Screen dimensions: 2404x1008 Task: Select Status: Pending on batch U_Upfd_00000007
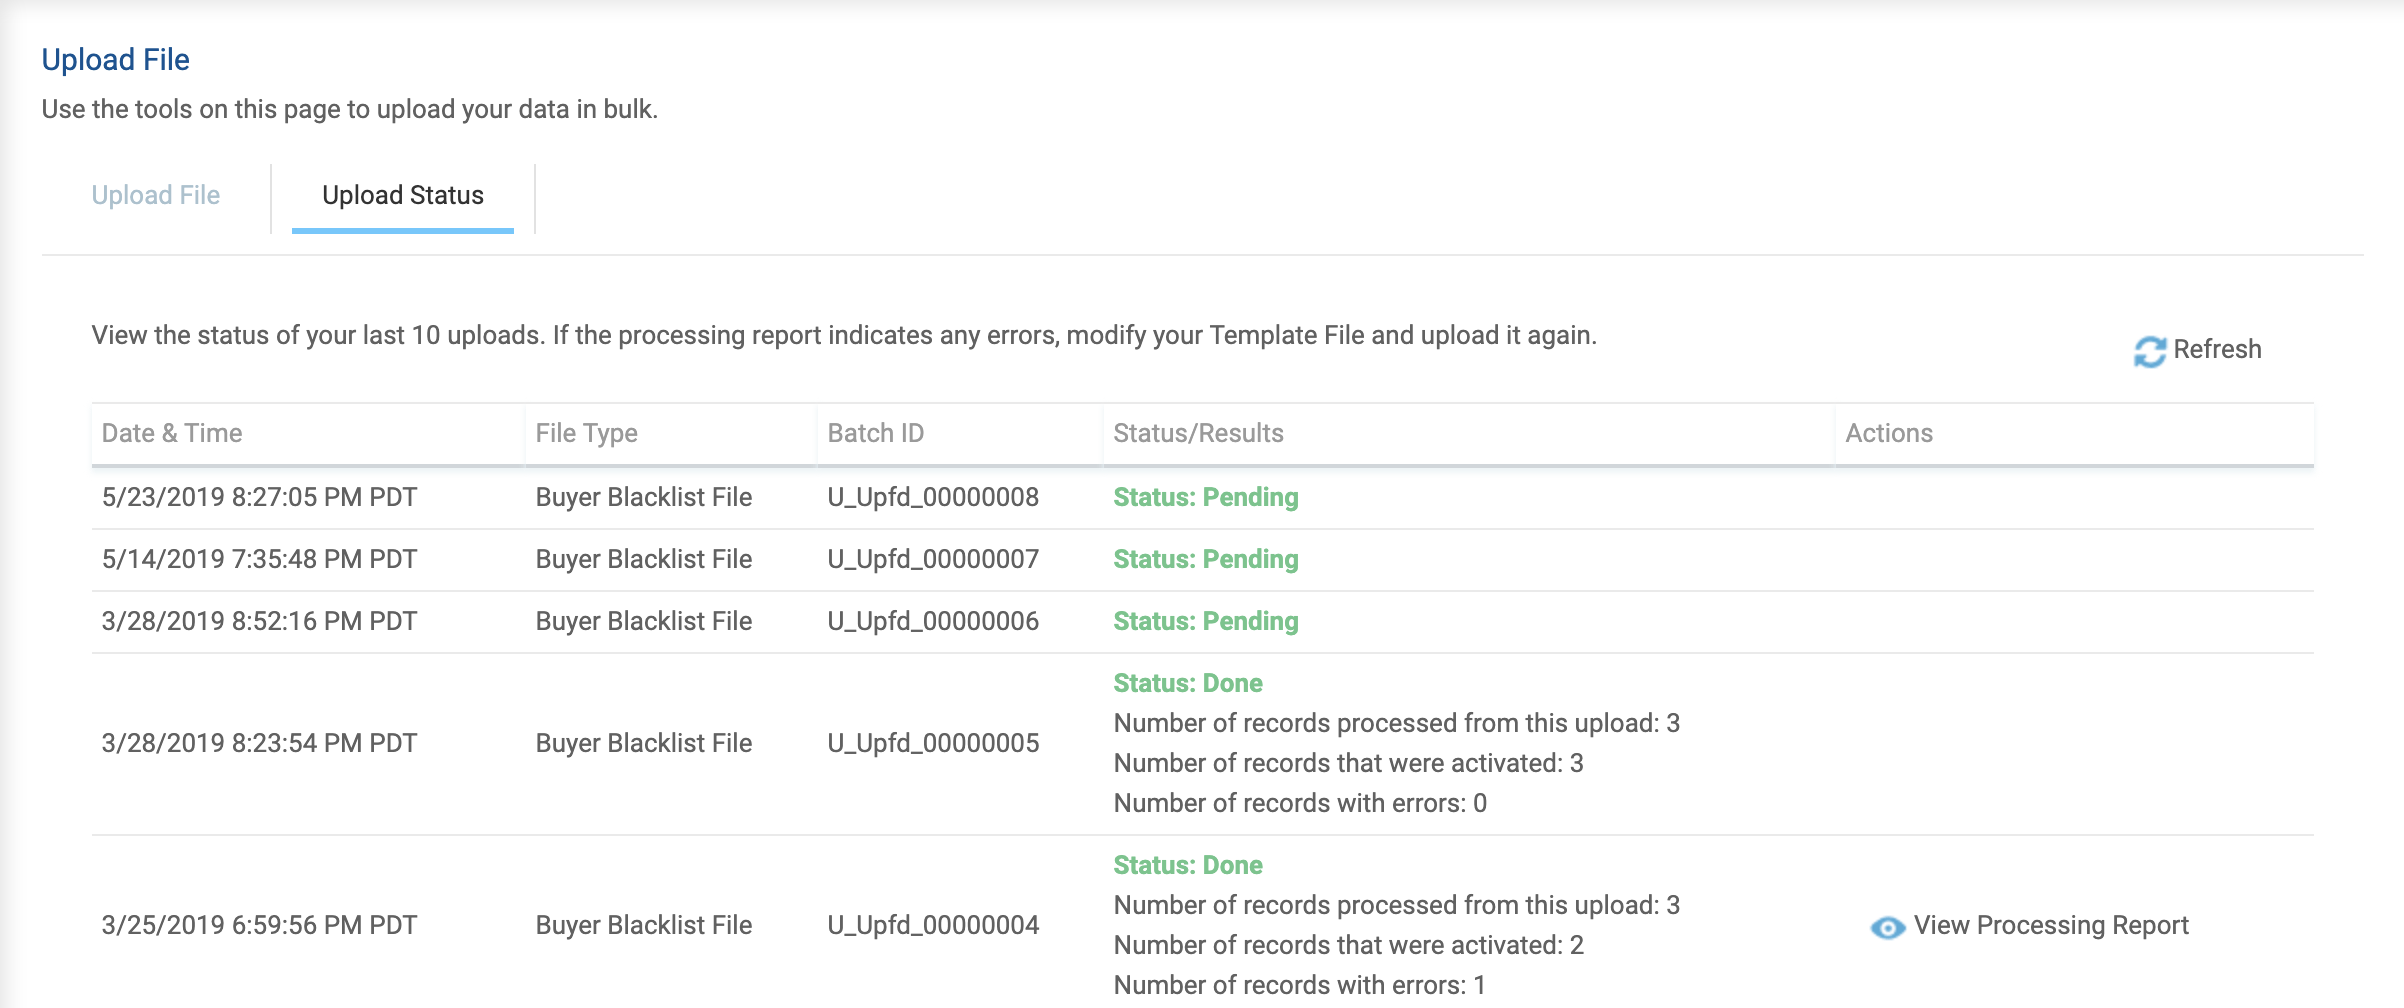[1205, 559]
